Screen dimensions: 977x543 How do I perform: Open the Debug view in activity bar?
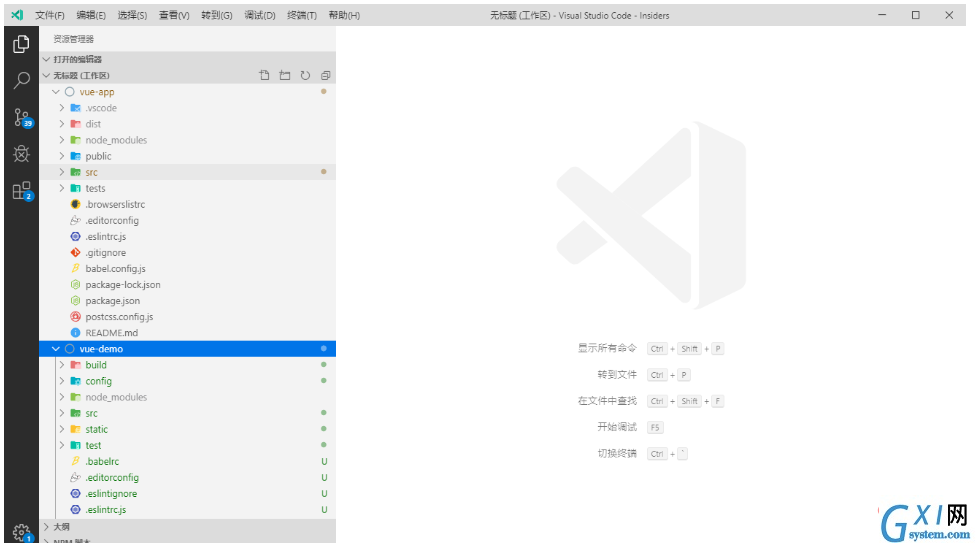(x=21, y=153)
